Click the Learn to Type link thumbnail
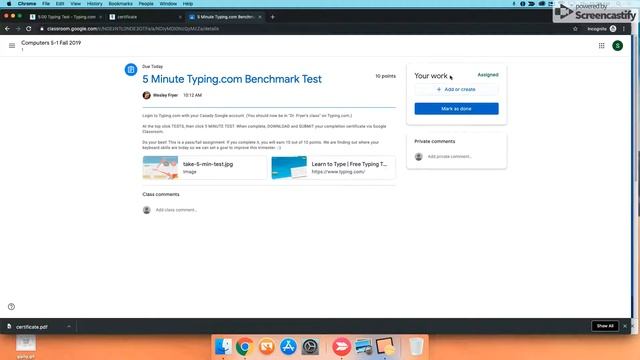 tap(289, 167)
